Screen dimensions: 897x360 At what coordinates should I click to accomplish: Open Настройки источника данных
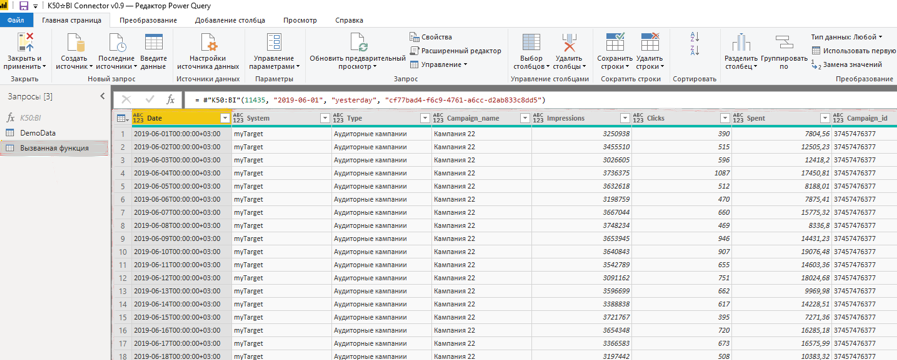pyautogui.click(x=207, y=51)
